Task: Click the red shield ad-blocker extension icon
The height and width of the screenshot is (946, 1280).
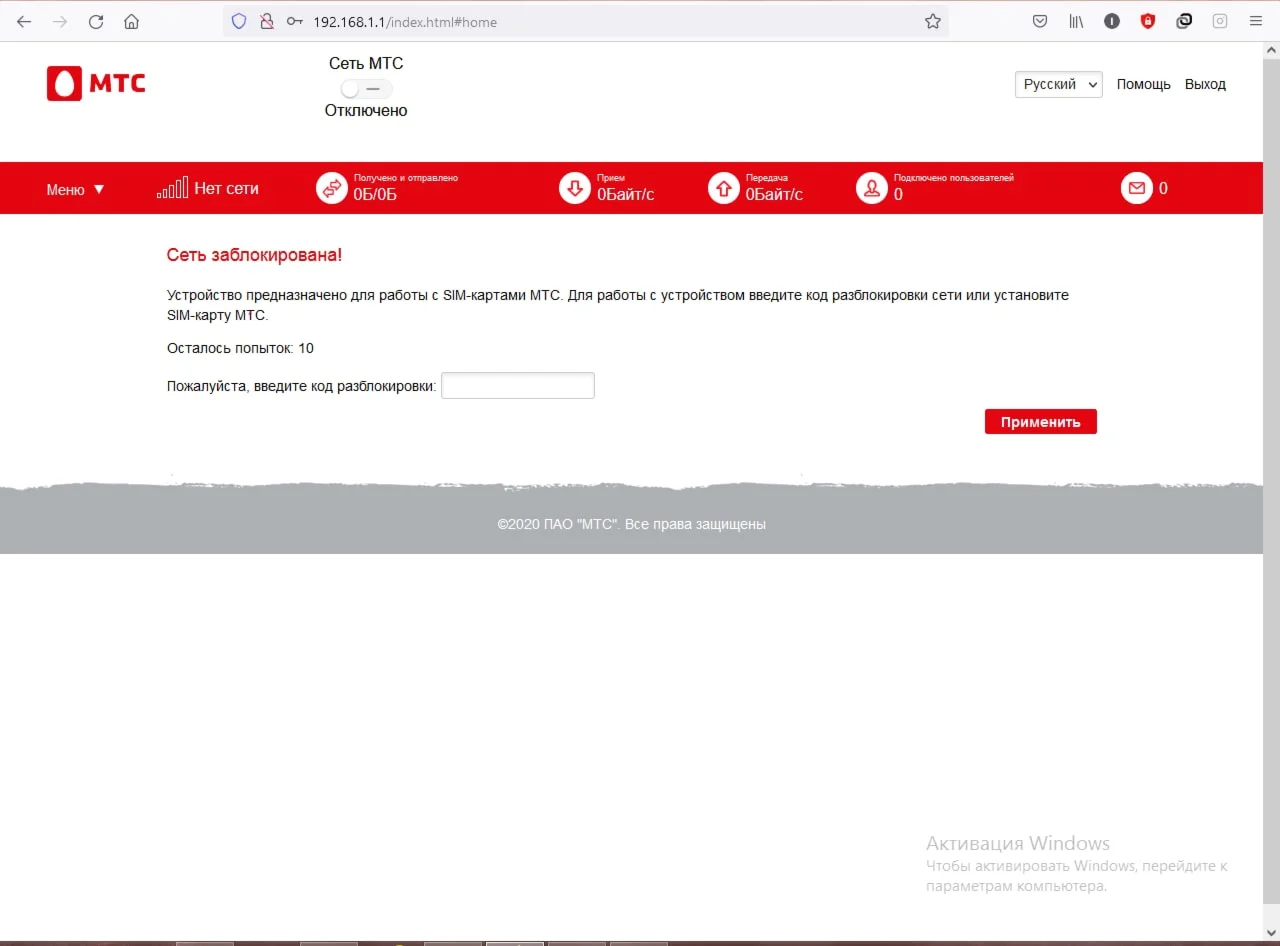Action: (1148, 21)
